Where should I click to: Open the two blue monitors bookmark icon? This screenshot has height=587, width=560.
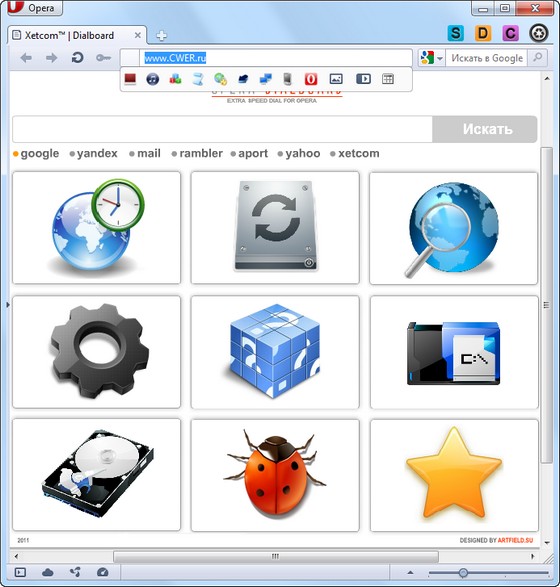266,79
